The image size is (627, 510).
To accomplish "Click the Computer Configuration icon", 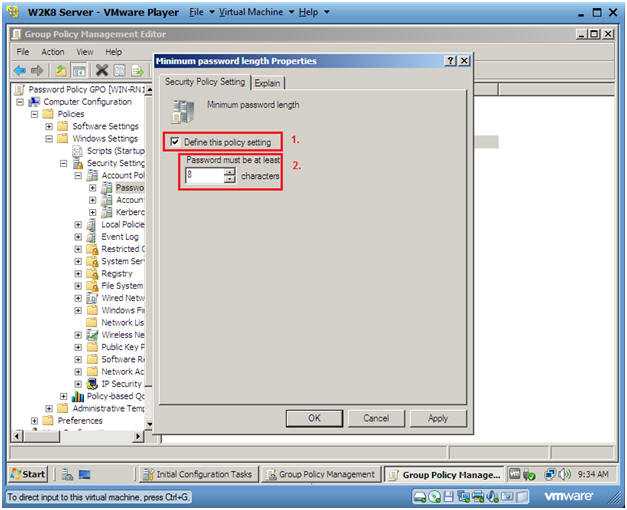I will pyautogui.click(x=34, y=102).
